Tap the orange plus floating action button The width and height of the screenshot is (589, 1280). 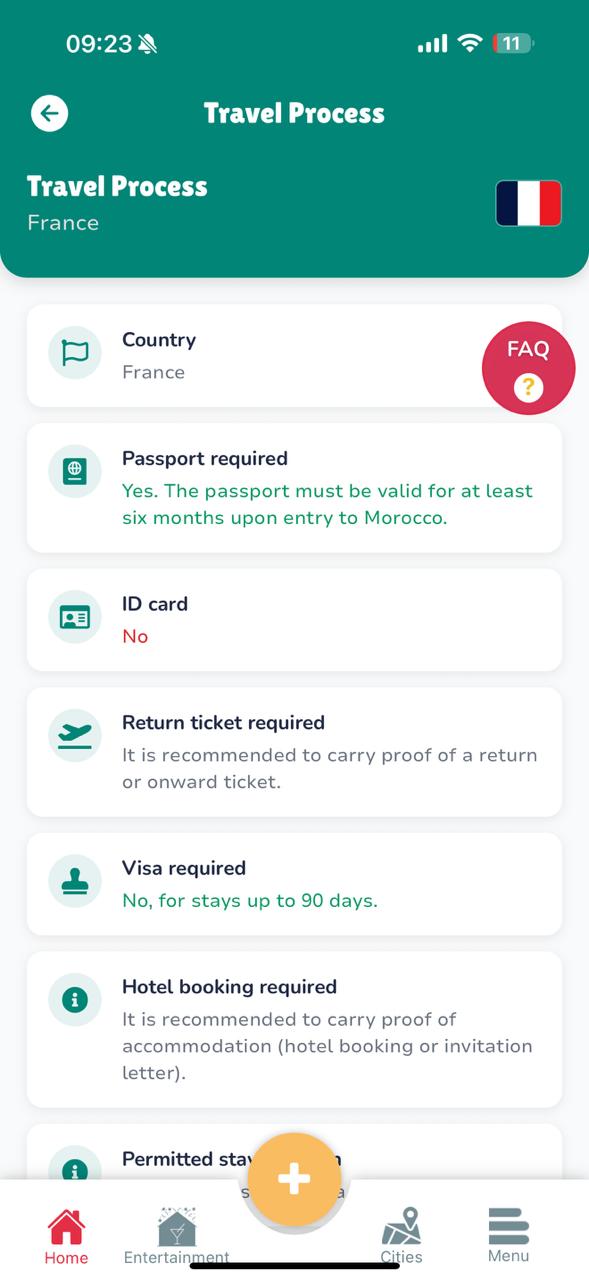click(294, 1179)
